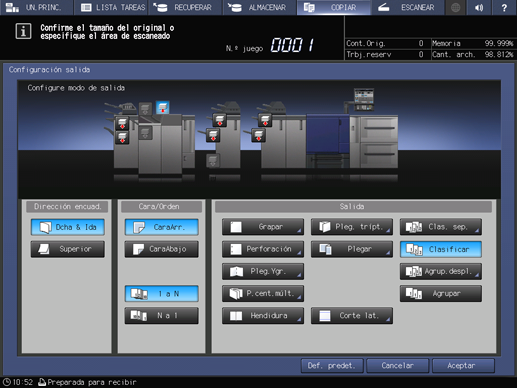Screen dimensions: 517x388
Task: Click the 'Dirección encuad.' section header
Action: 68,207
